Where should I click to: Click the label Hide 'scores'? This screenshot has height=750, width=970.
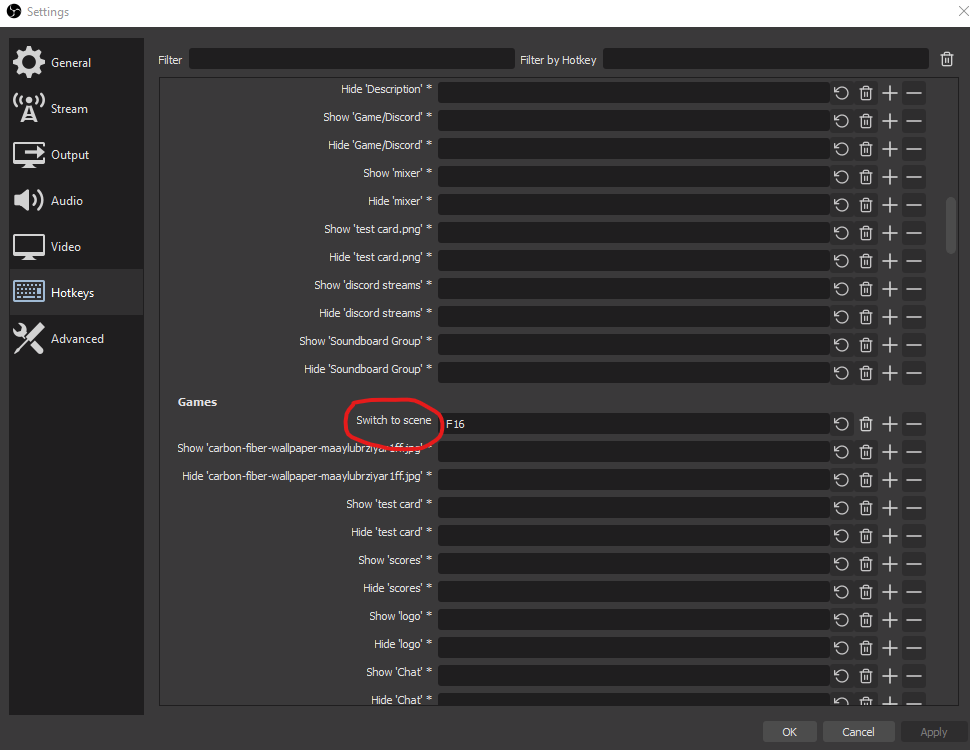[x=397, y=588]
